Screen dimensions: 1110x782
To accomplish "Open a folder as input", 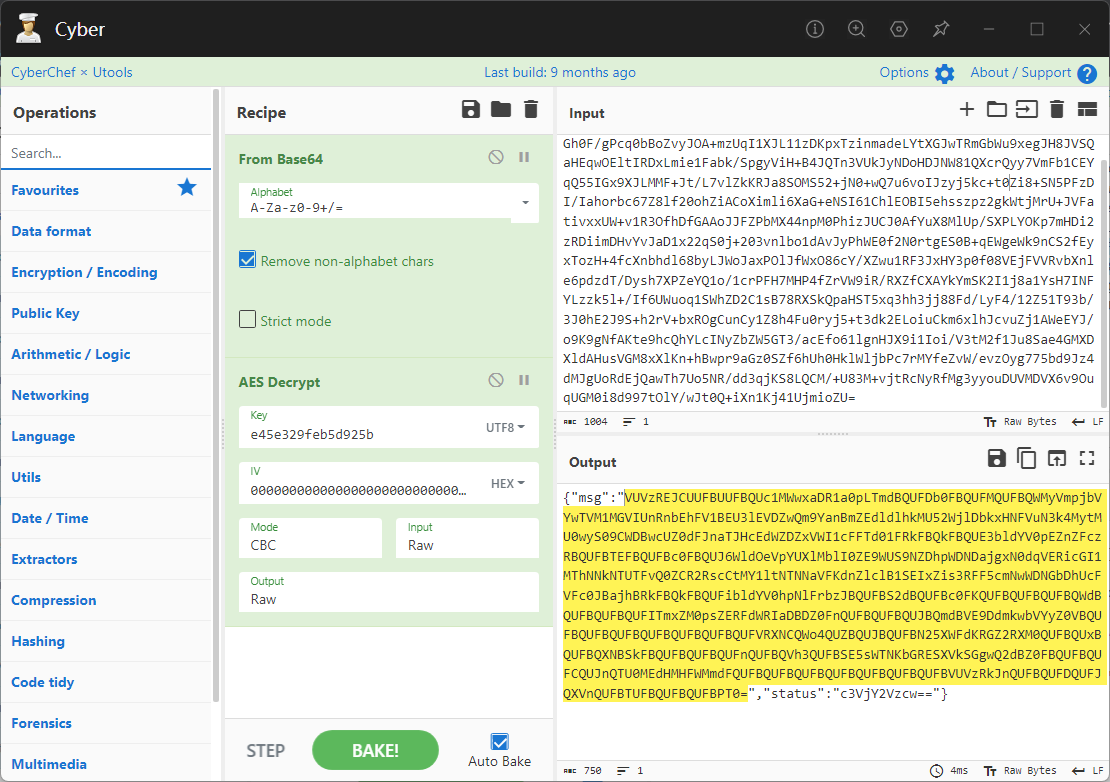I will point(997,109).
